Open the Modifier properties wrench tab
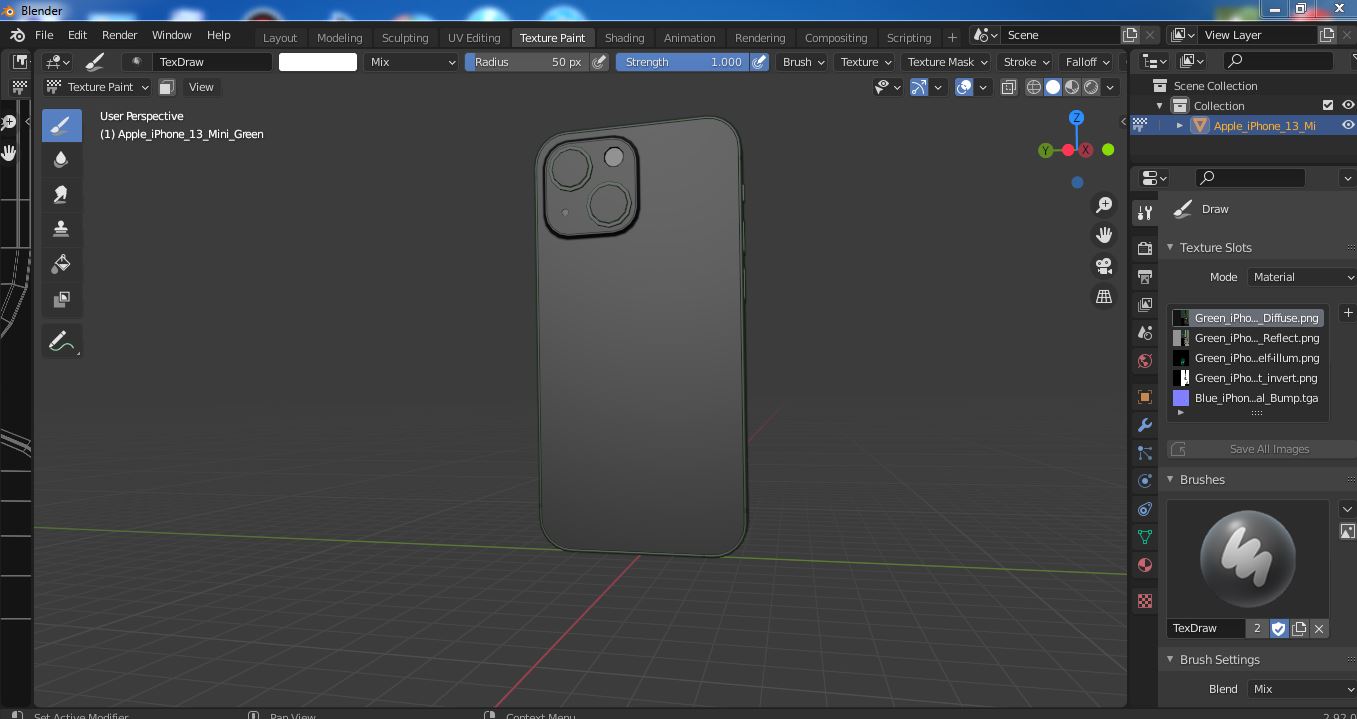 (1145, 425)
